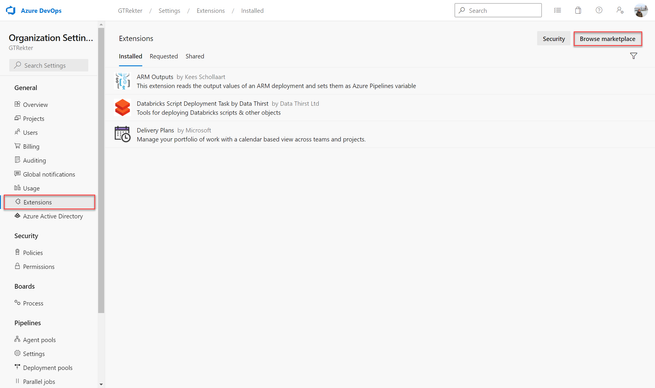
Task: Click sidebar scroll down arrow
Action: click(x=101, y=384)
